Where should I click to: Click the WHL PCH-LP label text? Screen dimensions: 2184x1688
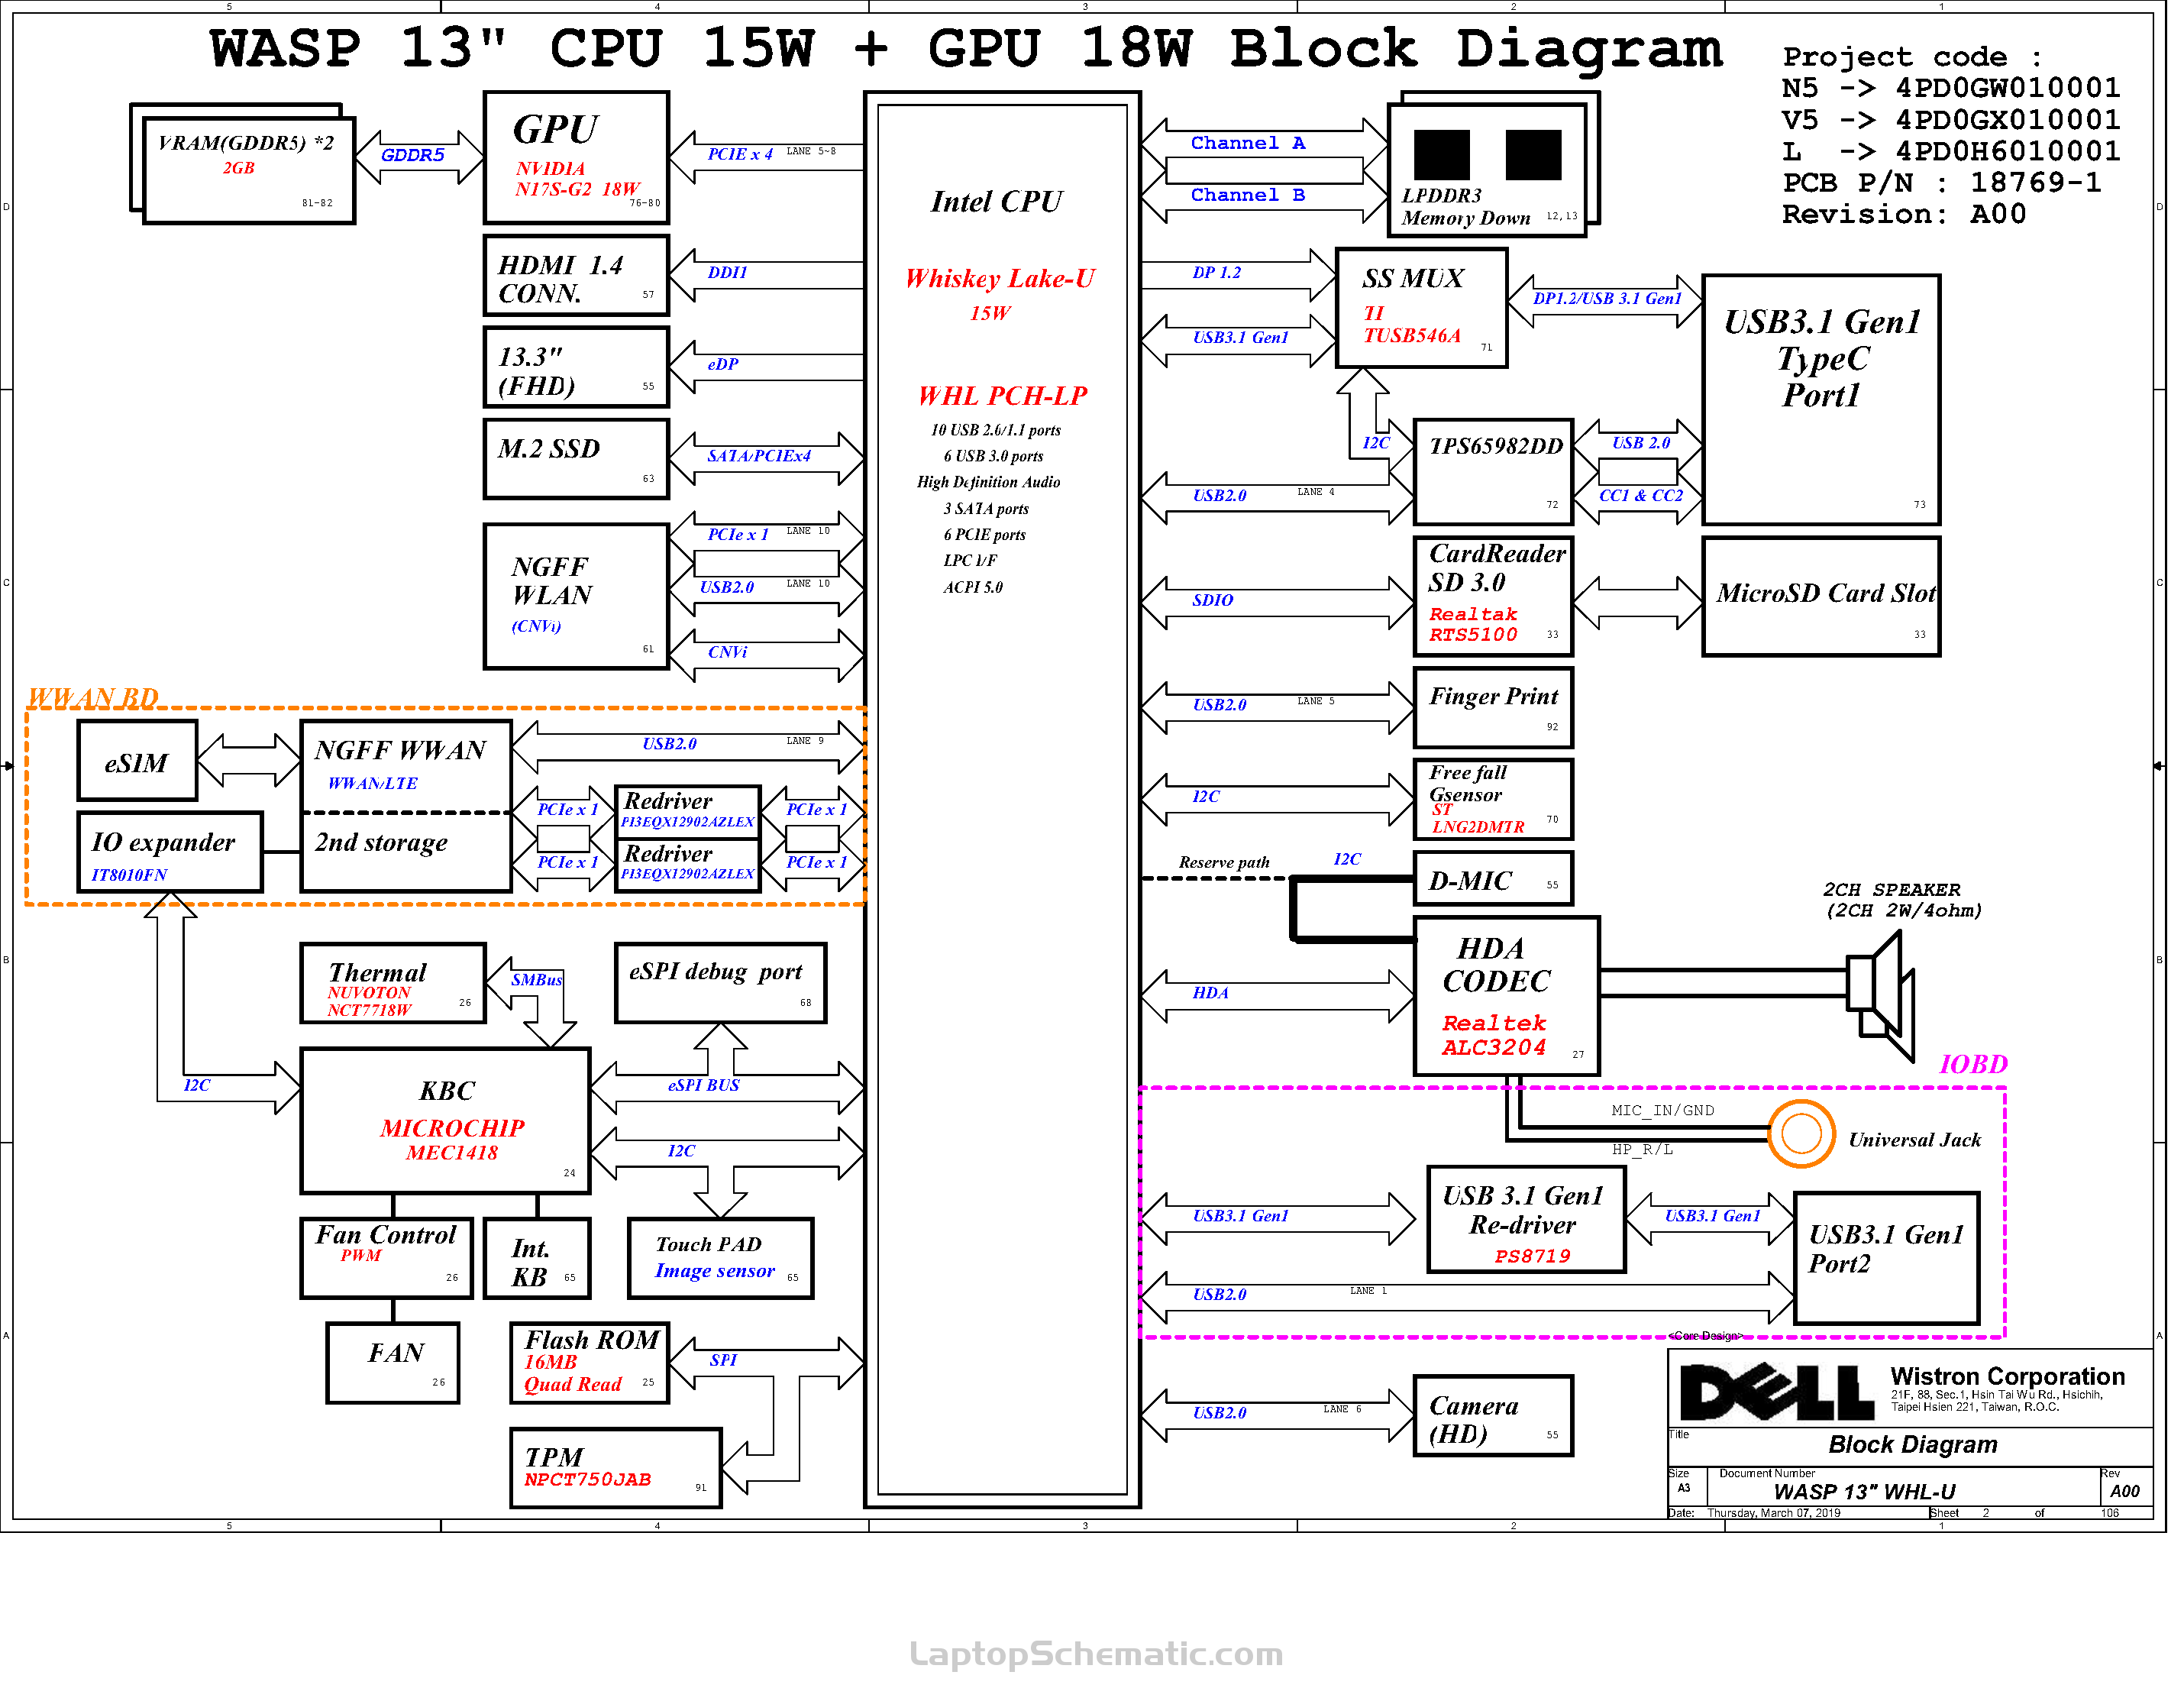click(x=1003, y=396)
